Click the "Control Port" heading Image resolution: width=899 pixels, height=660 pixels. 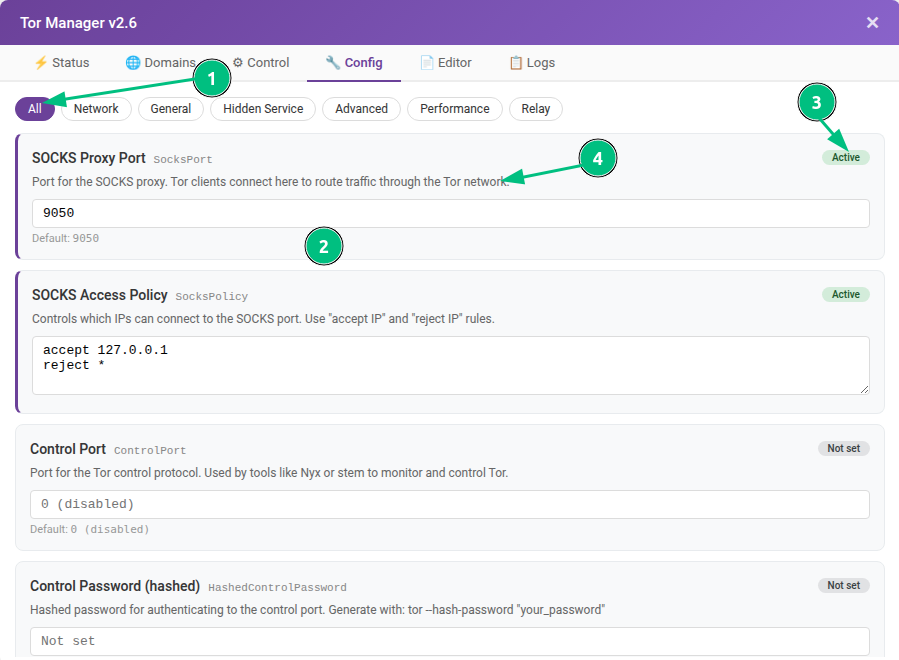68,449
